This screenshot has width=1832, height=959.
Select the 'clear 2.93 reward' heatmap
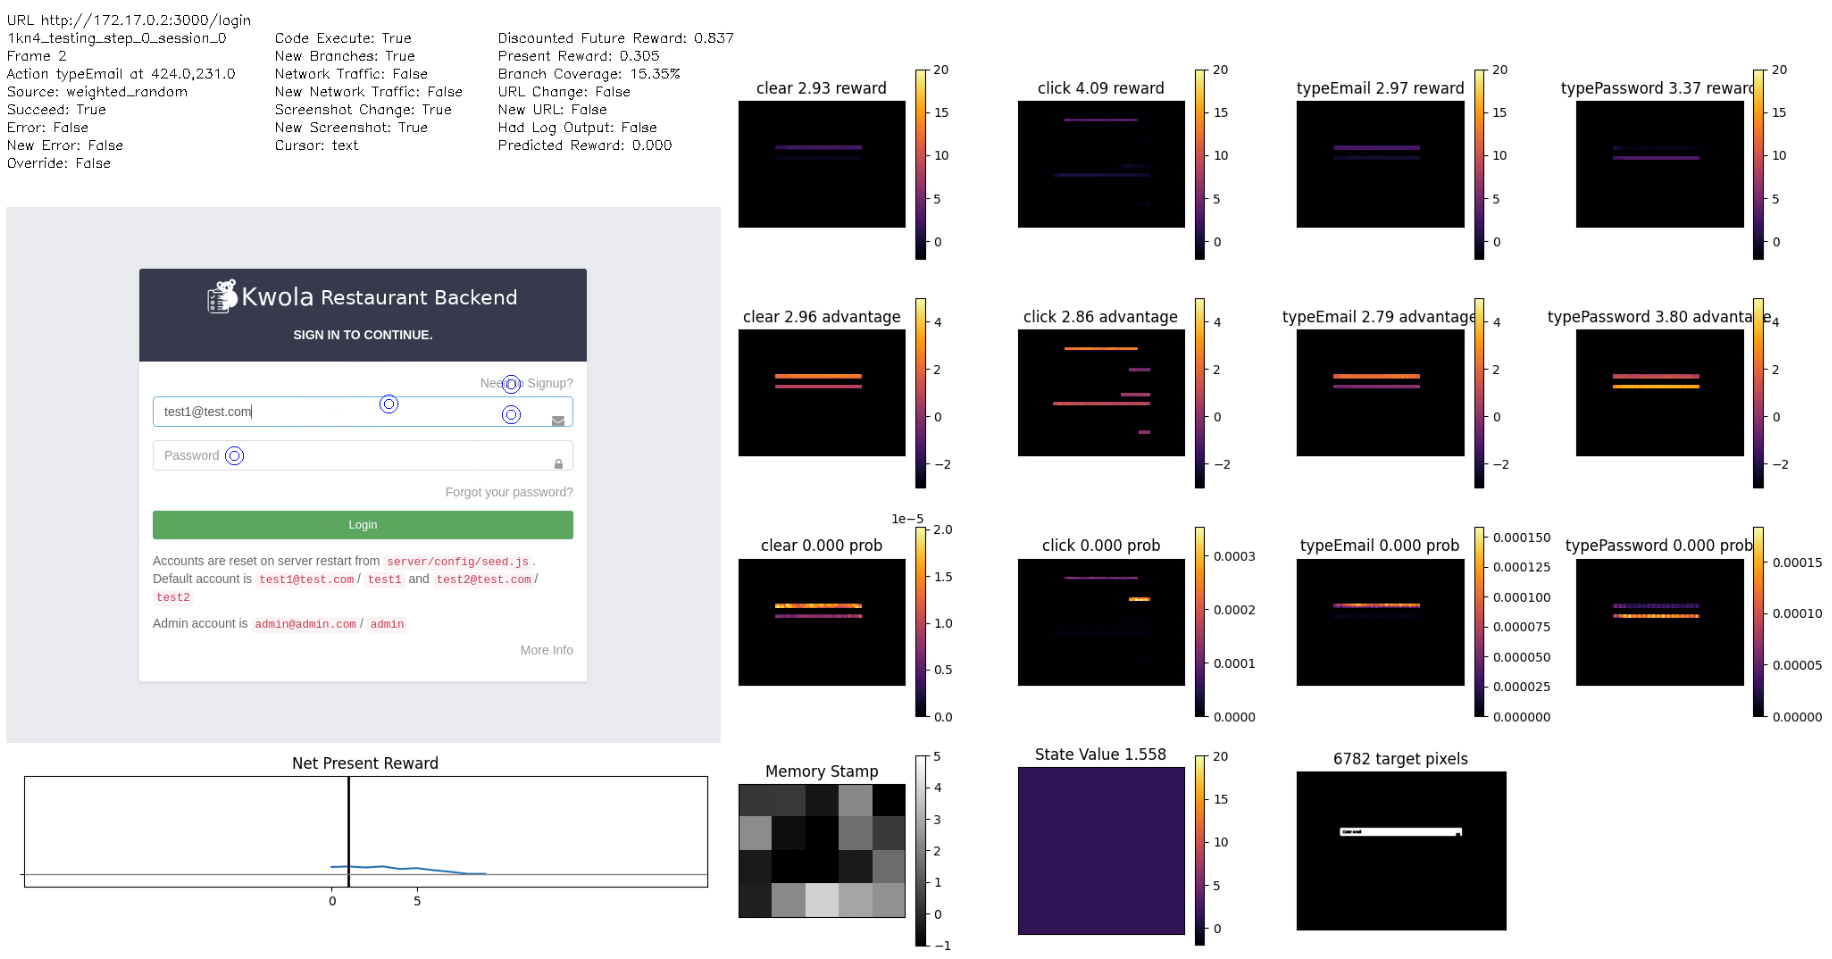(x=821, y=165)
